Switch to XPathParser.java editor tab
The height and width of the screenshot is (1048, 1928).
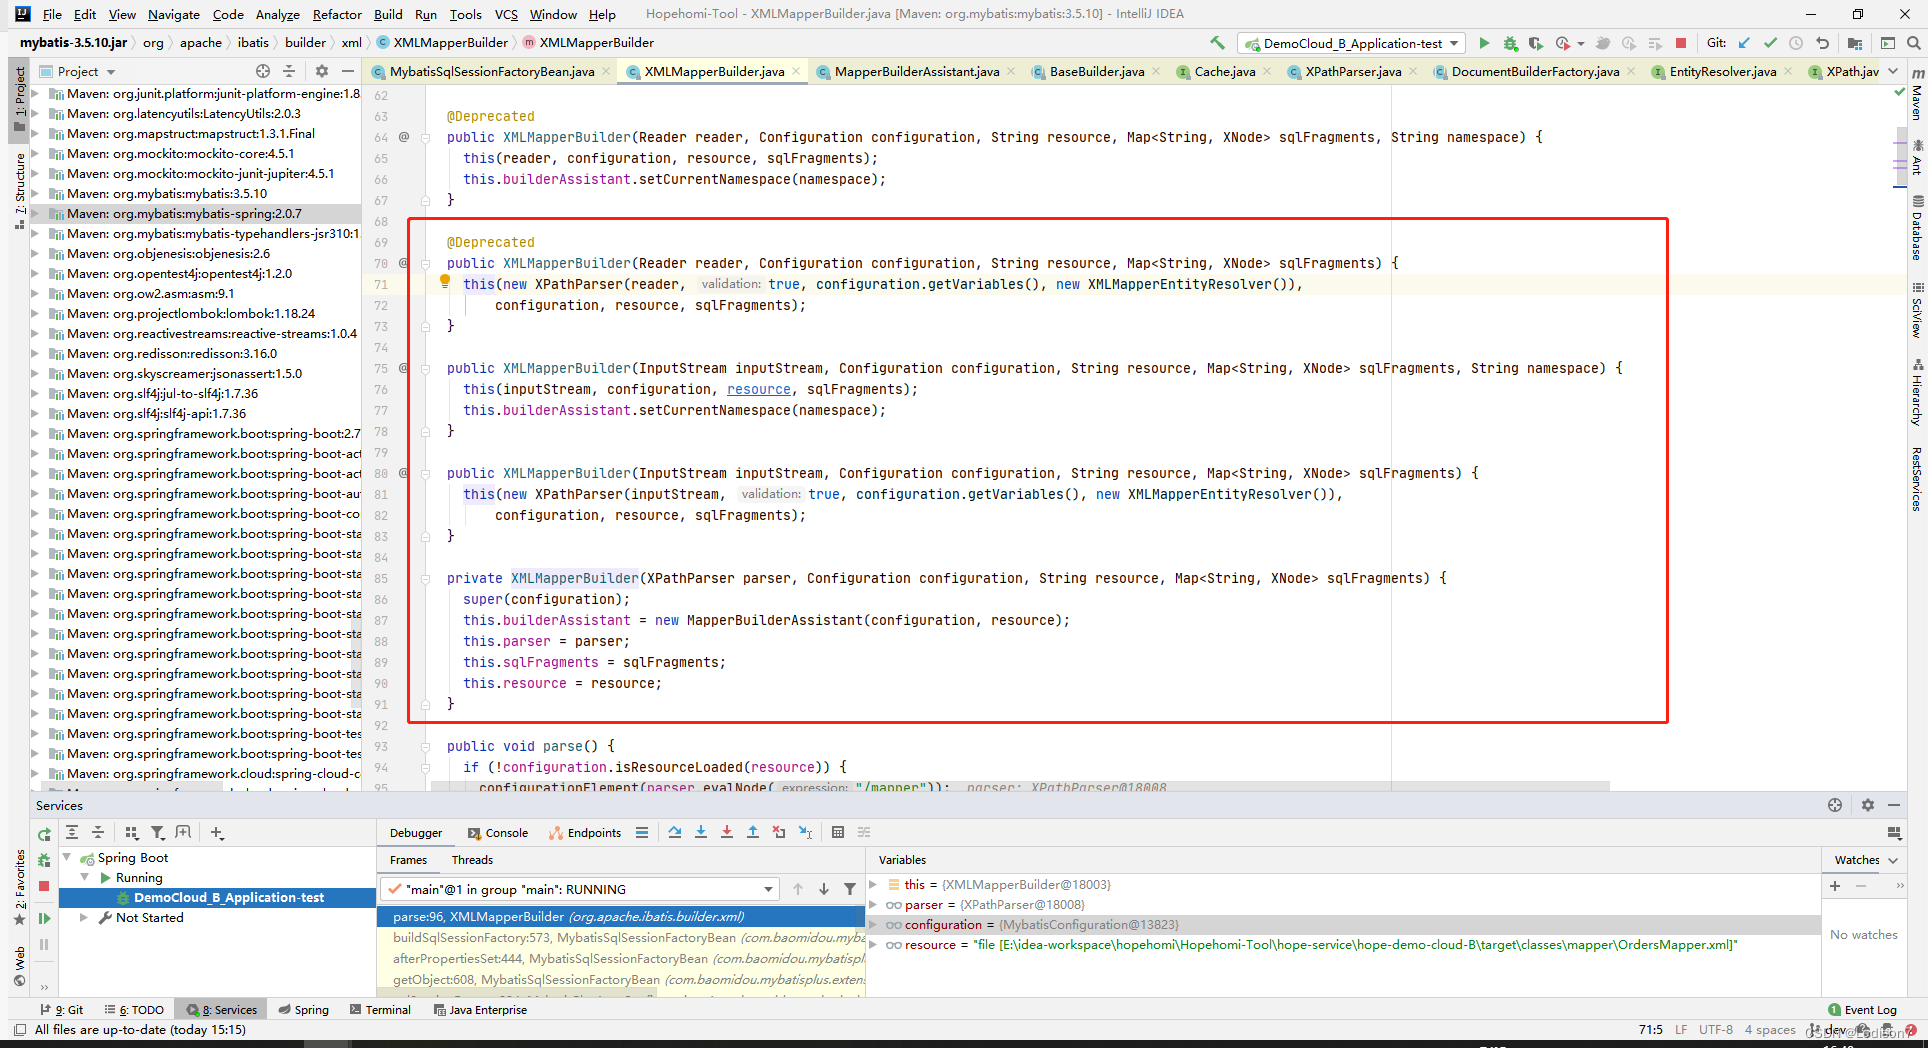tap(1352, 71)
